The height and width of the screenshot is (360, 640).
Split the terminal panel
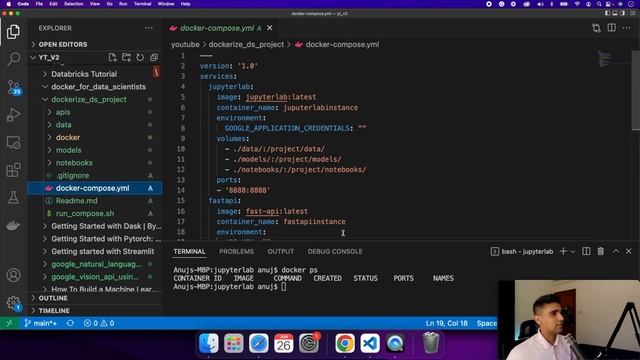(x=586, y=251)
